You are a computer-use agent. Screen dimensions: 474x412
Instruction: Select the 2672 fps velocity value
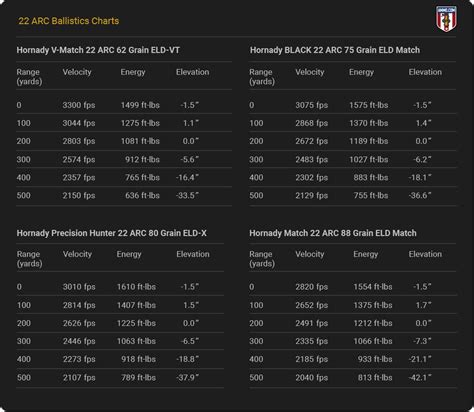312,141
